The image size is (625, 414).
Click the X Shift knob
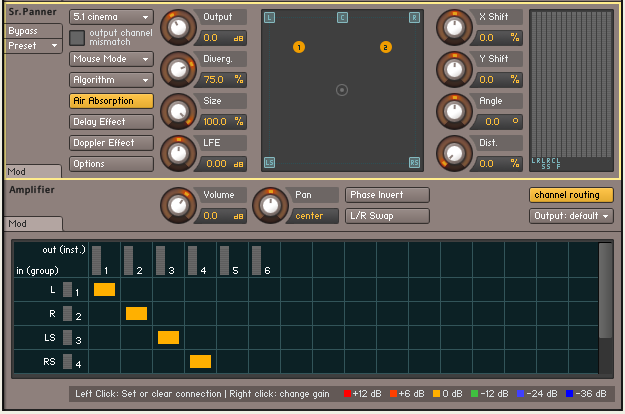(454, 27)
